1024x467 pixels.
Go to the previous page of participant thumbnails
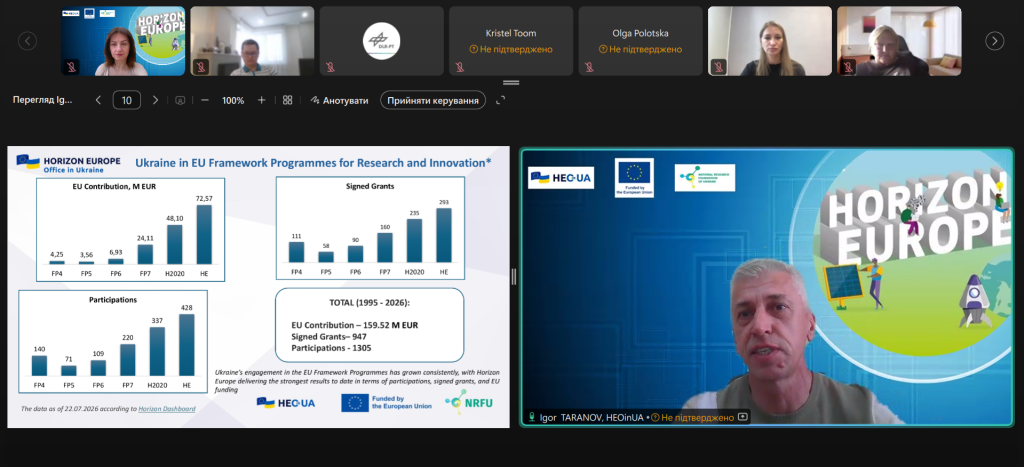(x=27, y=41)
